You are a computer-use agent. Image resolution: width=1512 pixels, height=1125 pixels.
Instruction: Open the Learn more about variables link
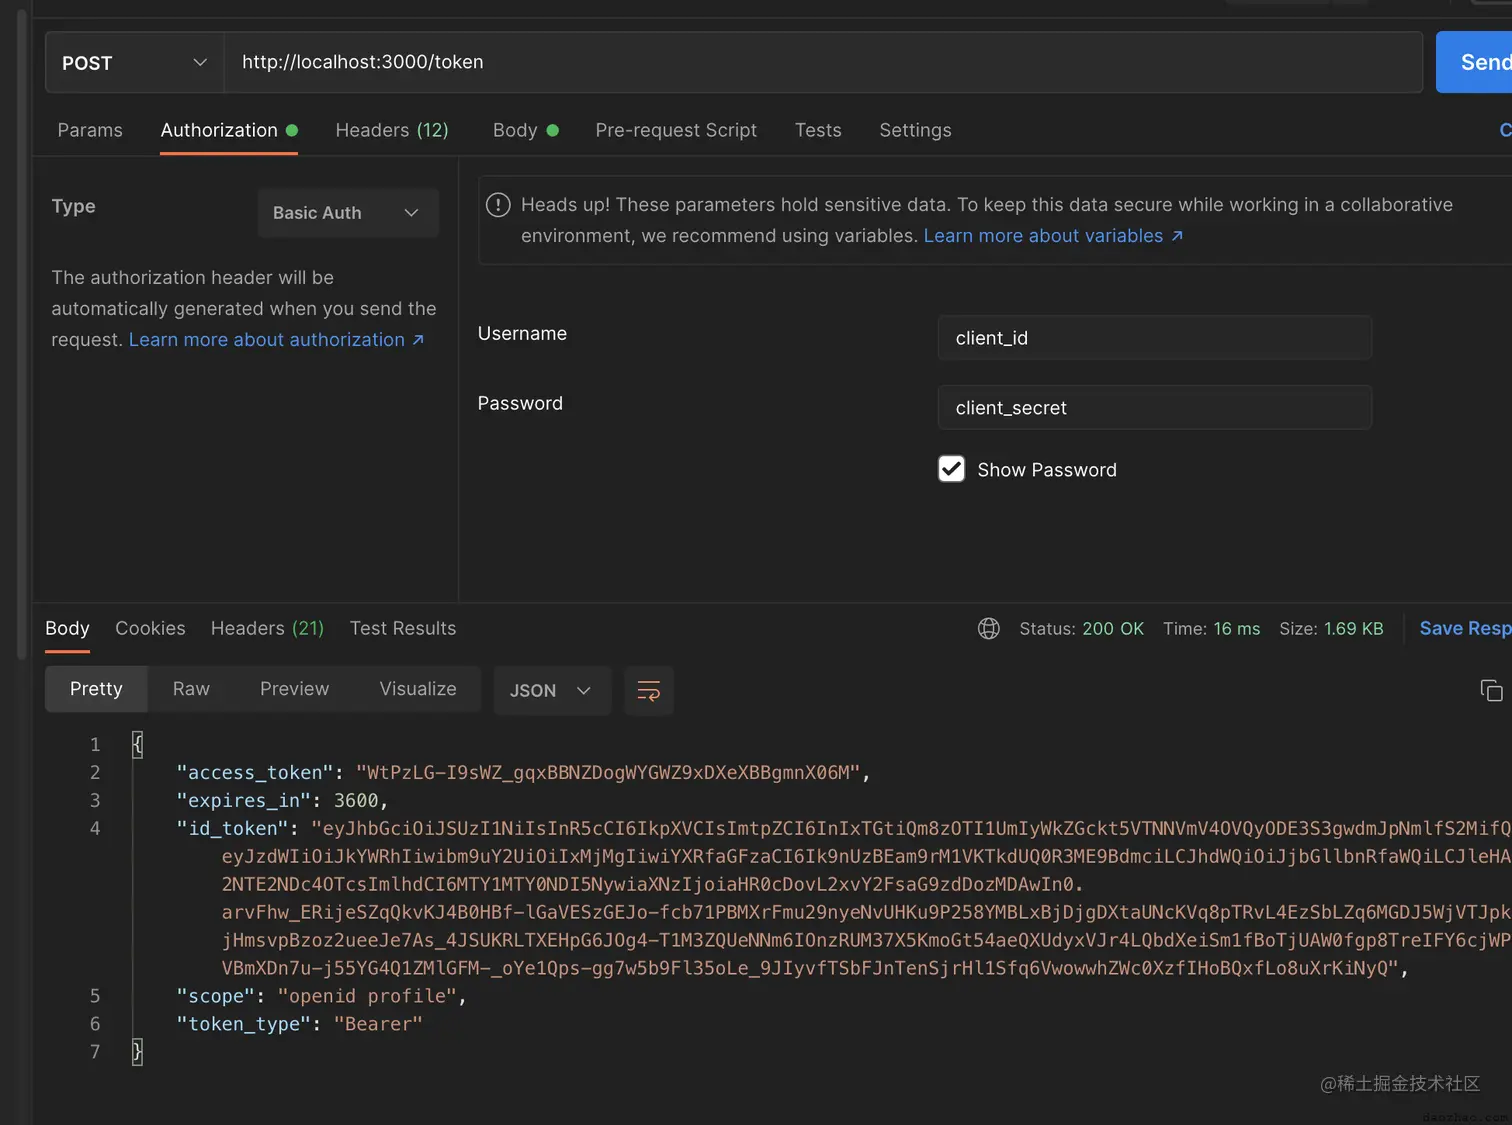click(x=1053, y=236)
